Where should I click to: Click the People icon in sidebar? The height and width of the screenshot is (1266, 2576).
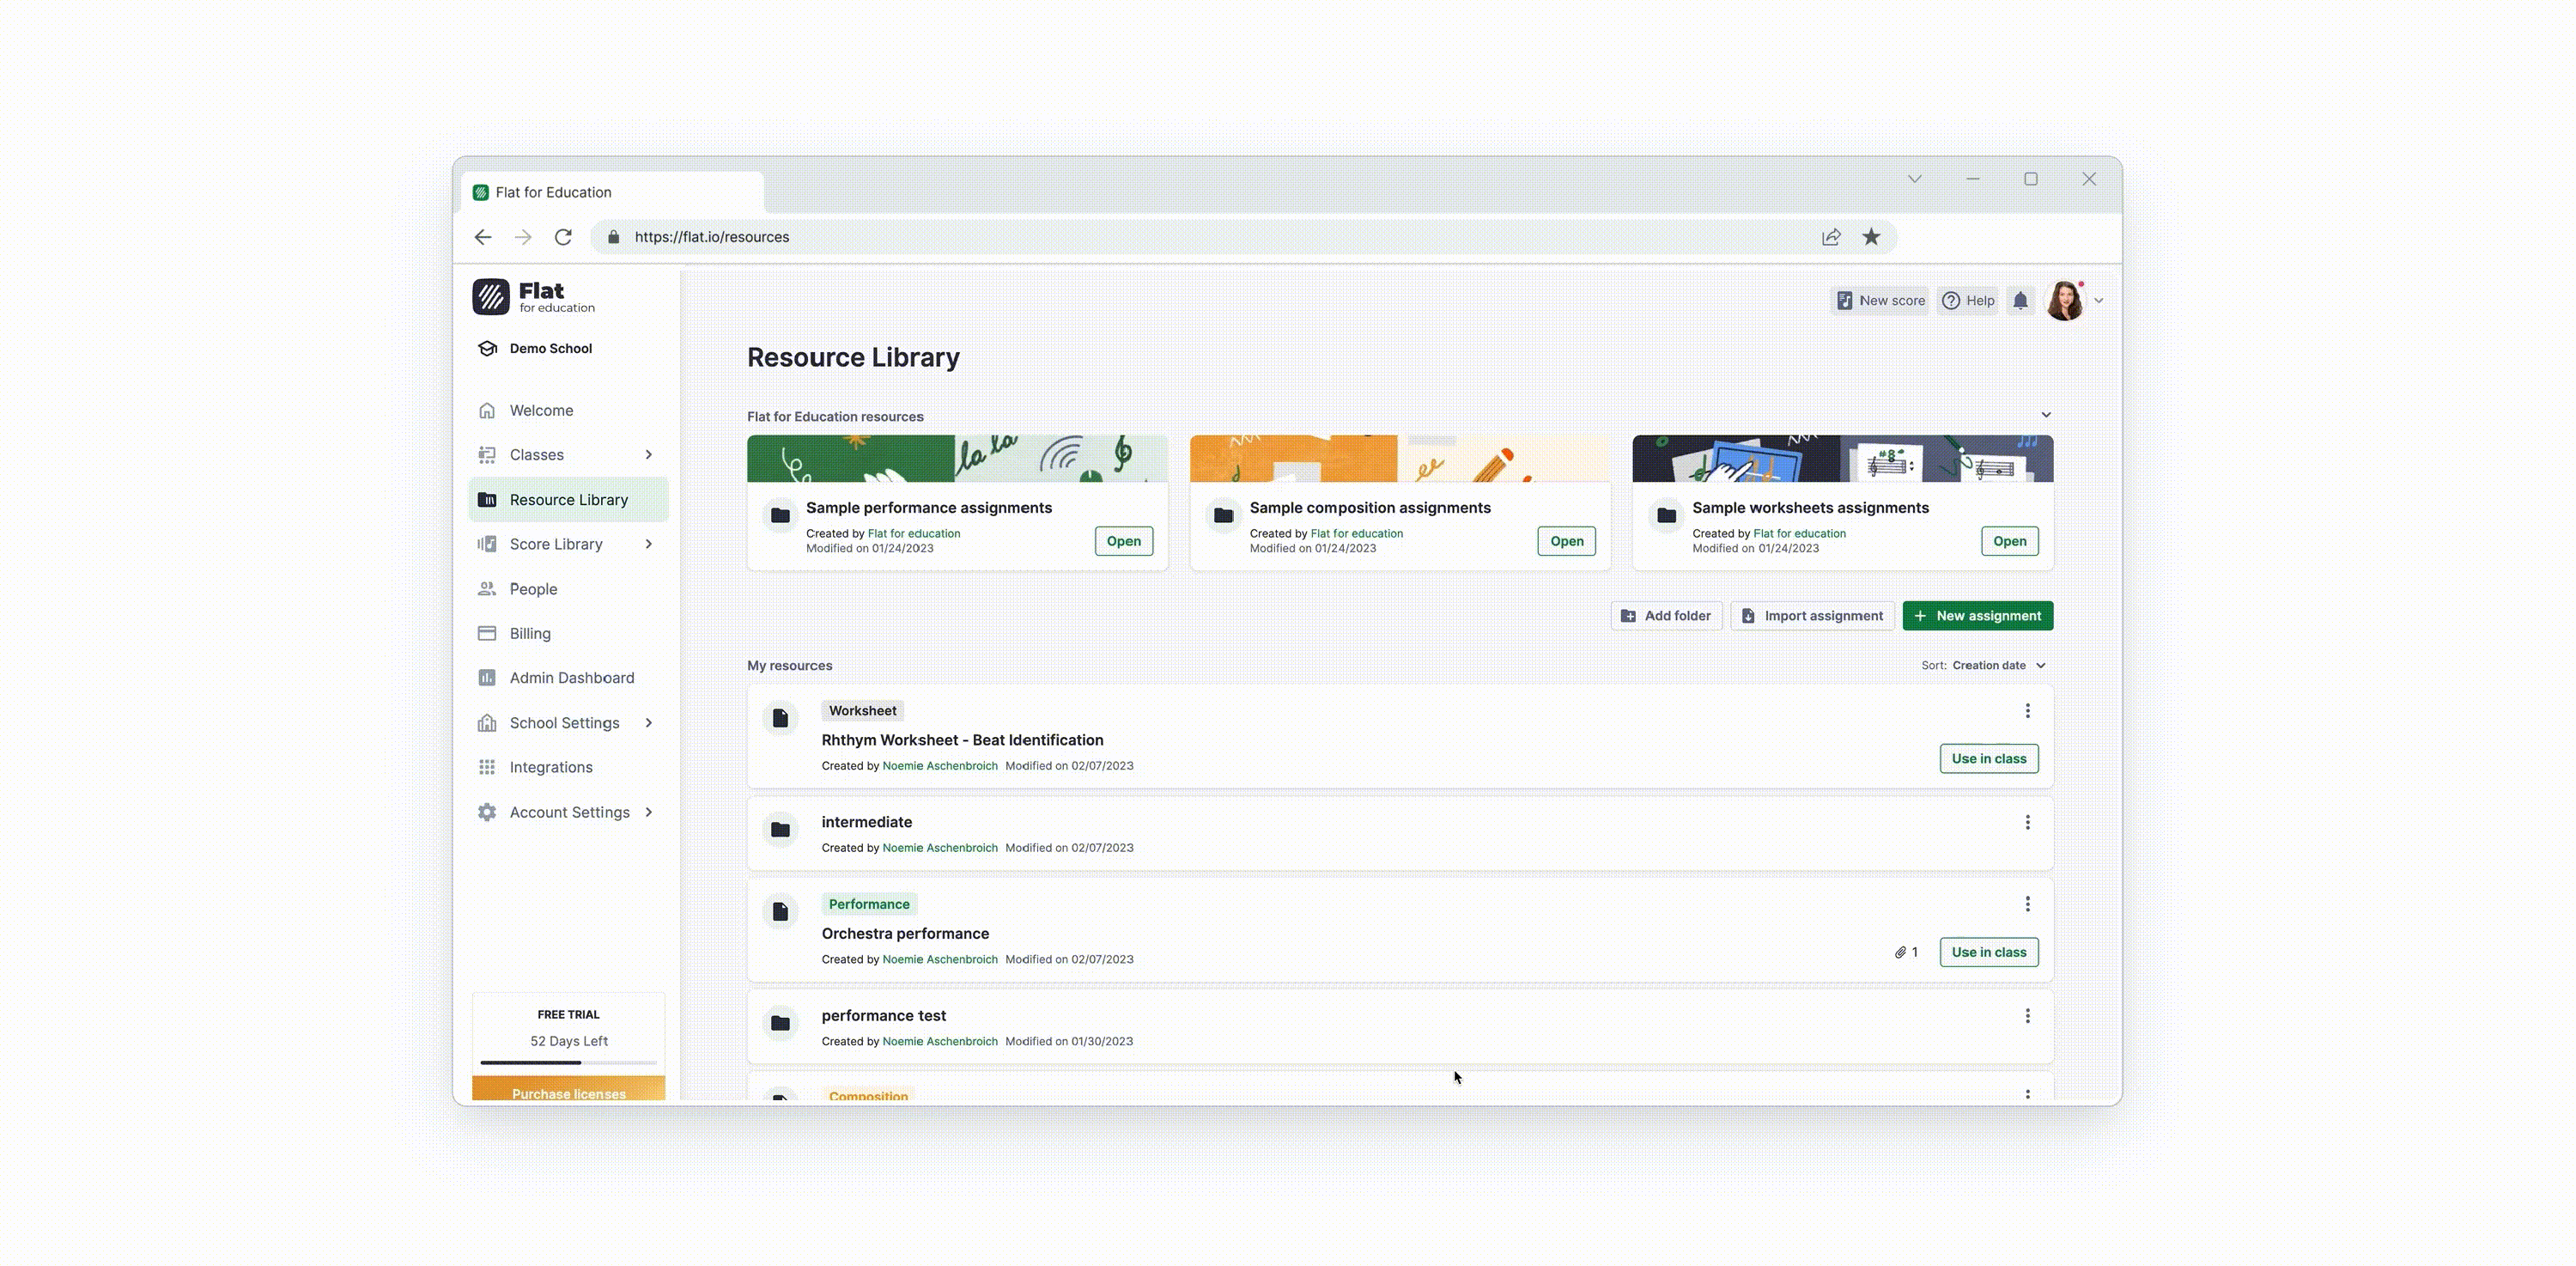[x=487, y=589]
